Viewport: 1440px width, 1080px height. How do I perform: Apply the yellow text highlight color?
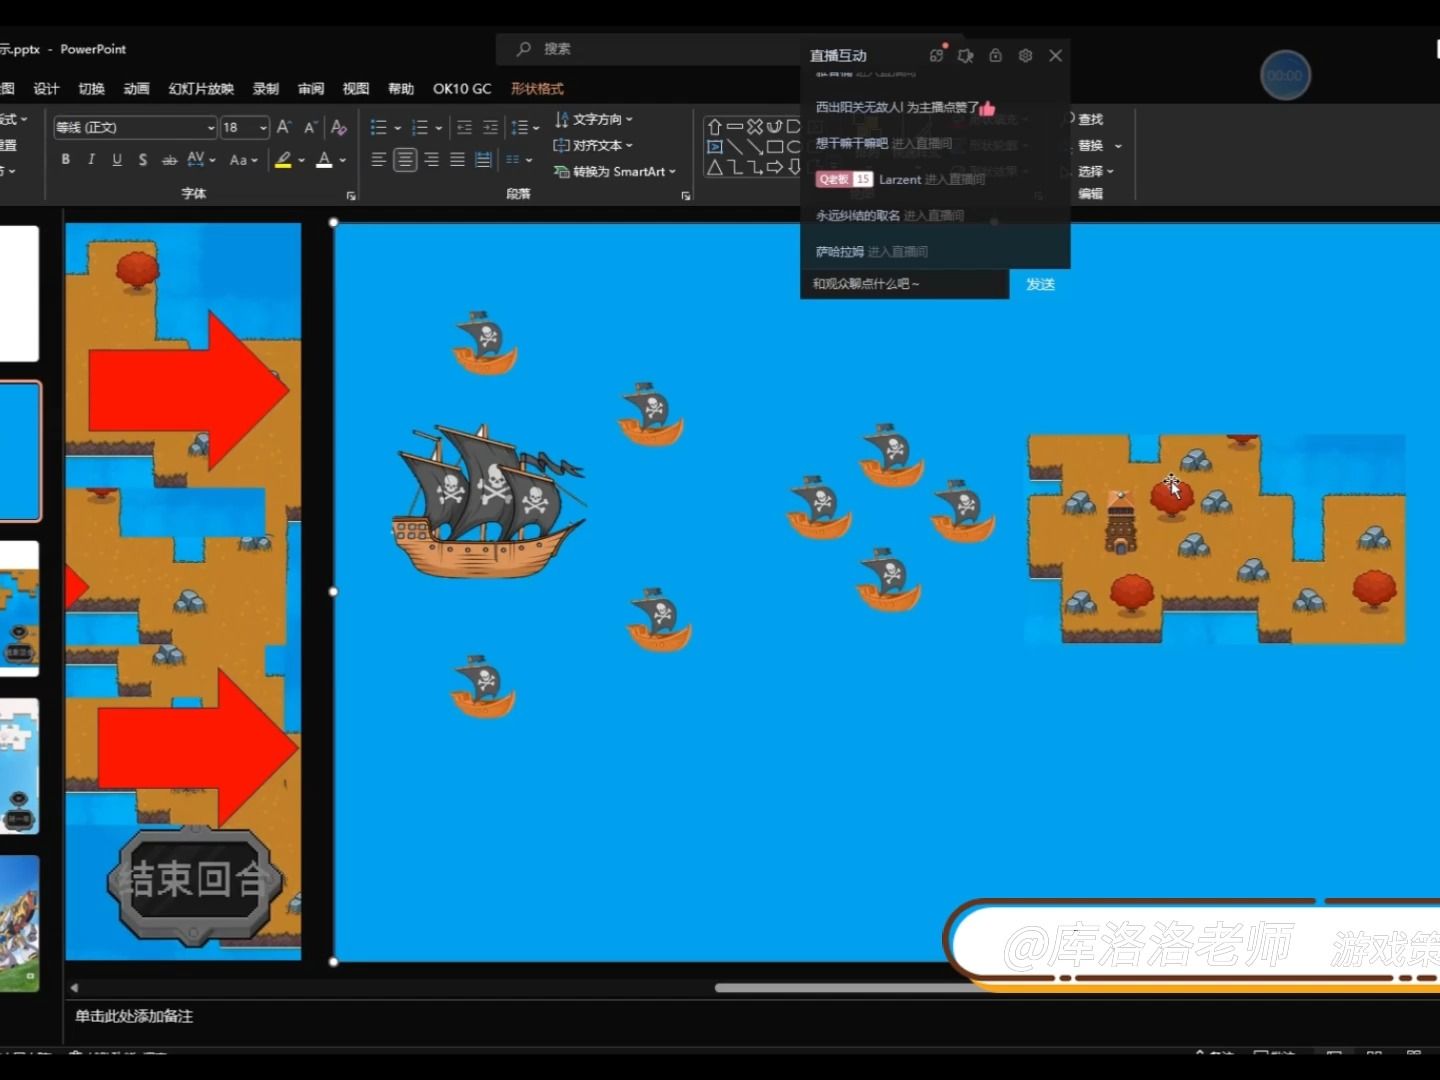(284, 159)
